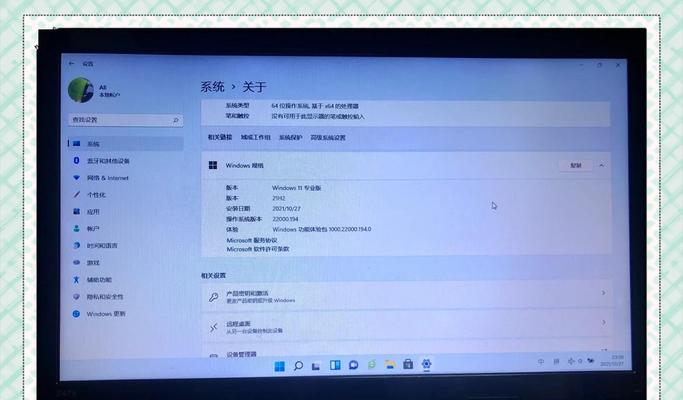The height and width of the screenshot is (400, 683).
Task: Click the 2021/10/27 install date value
Action: pos(286,209)
